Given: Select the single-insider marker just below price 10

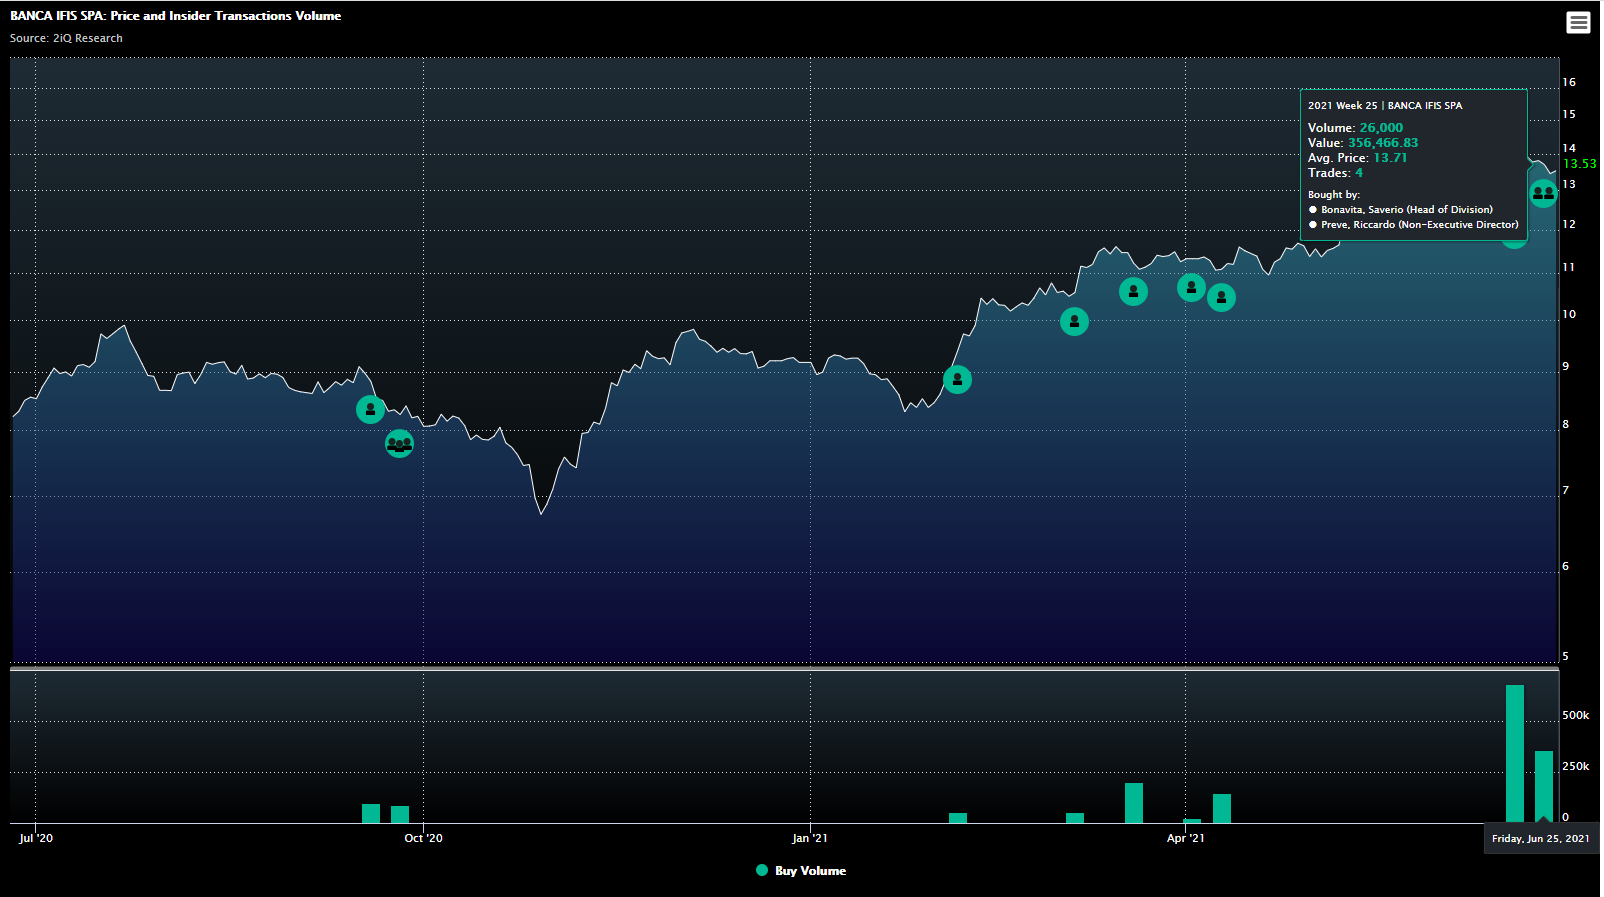Looking at the screenshot, I should point(1074,321).
